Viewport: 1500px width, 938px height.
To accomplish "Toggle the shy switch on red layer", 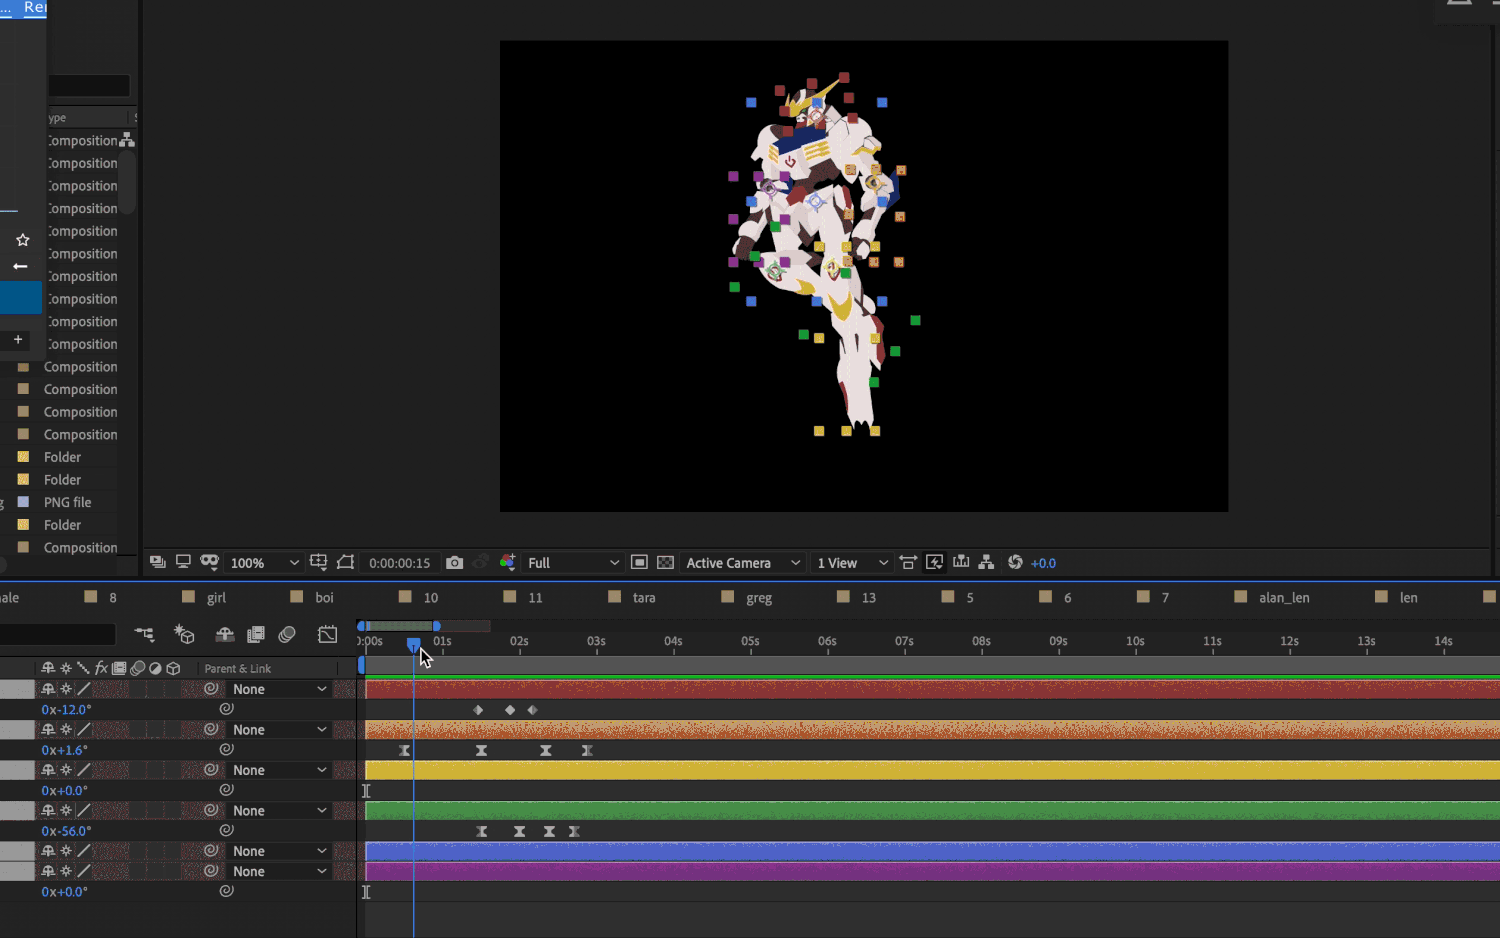I will [48, 689].
